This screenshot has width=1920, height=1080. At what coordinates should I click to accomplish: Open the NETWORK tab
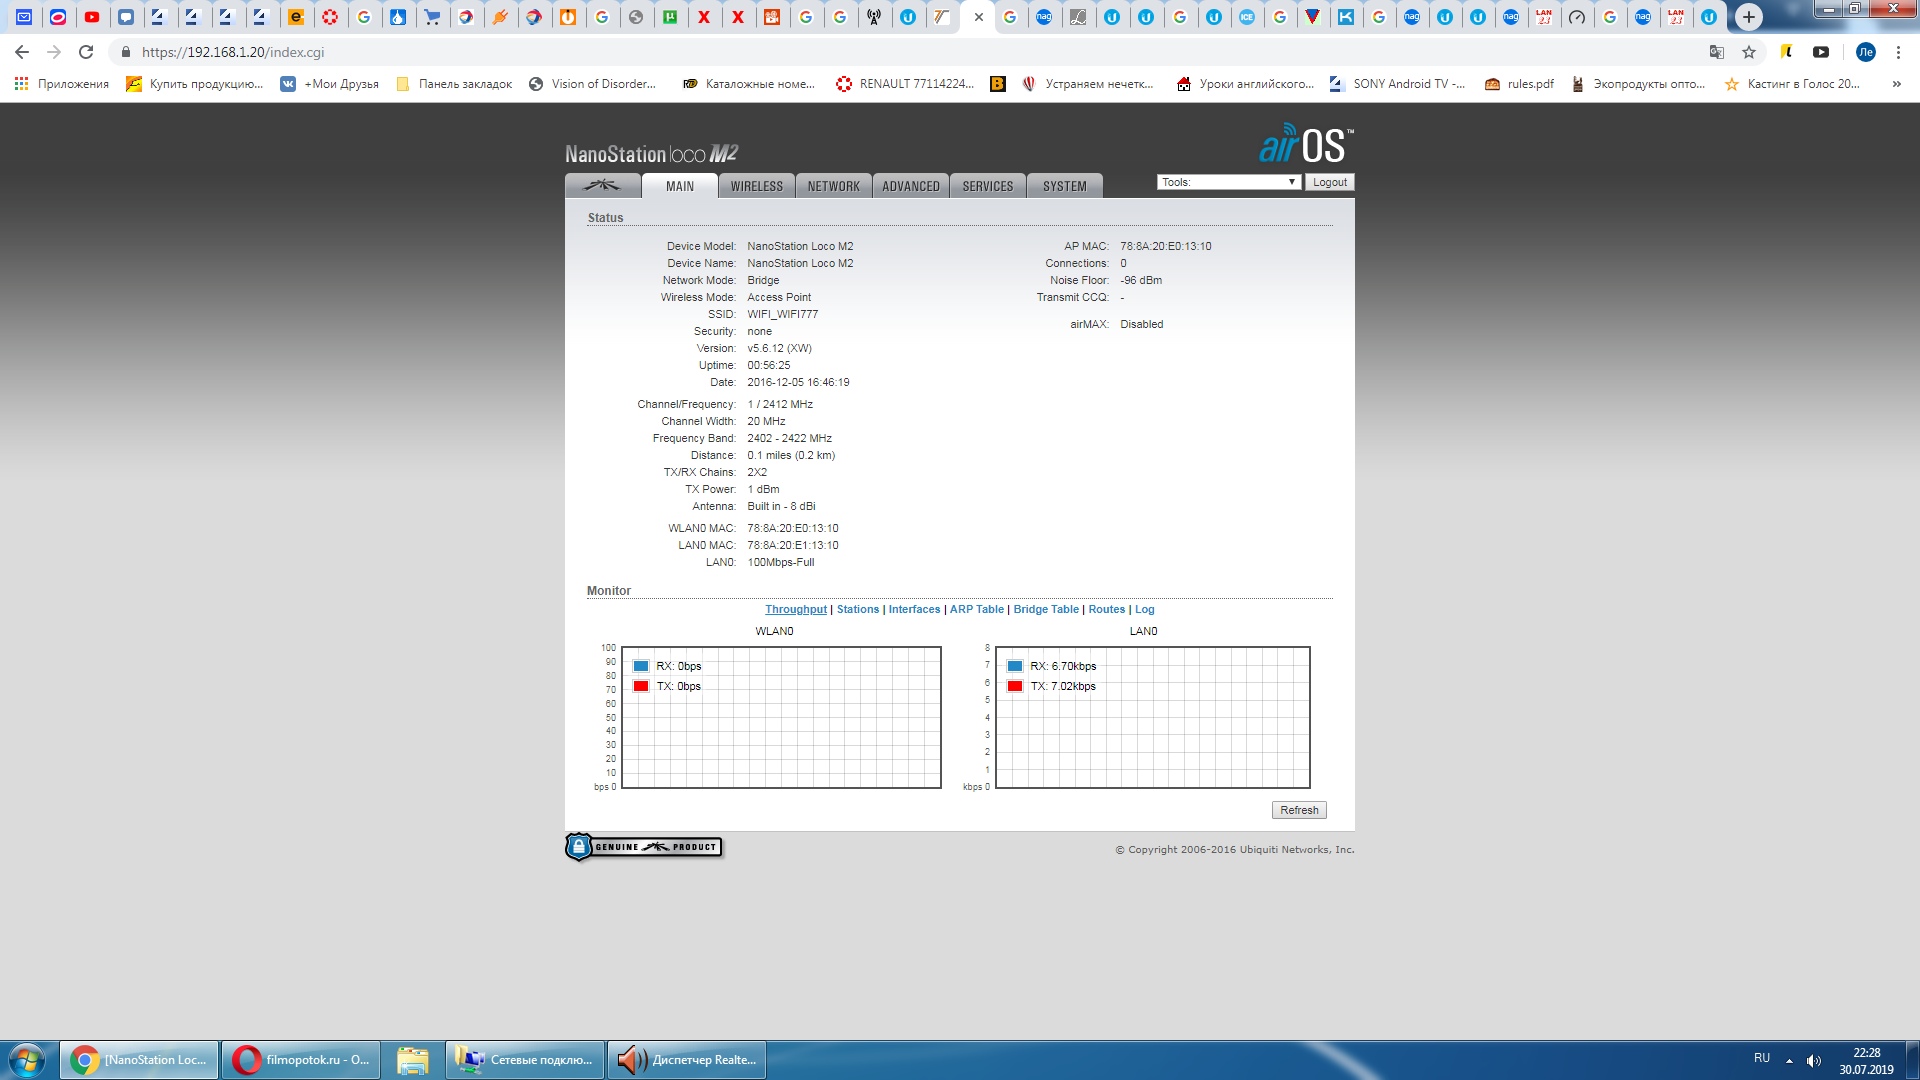834,186
